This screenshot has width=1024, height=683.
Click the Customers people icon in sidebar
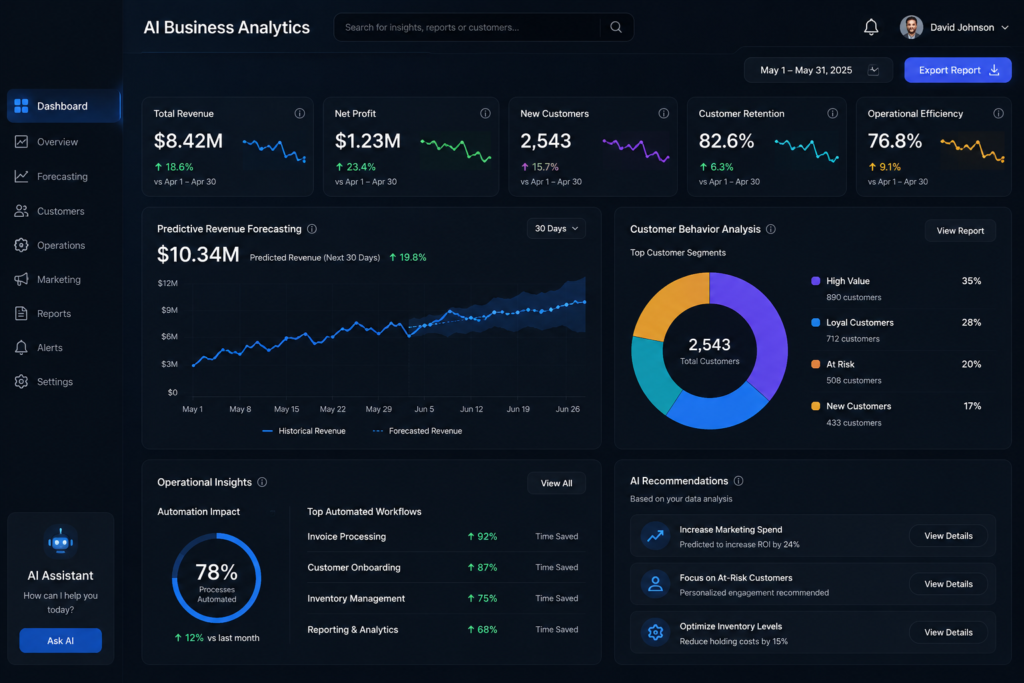tap(21, 211)
